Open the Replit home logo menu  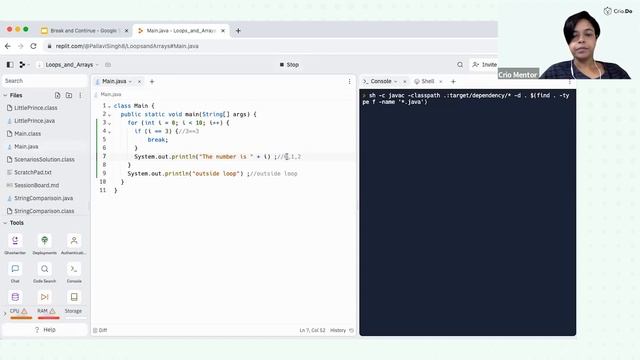pos(22,64)
